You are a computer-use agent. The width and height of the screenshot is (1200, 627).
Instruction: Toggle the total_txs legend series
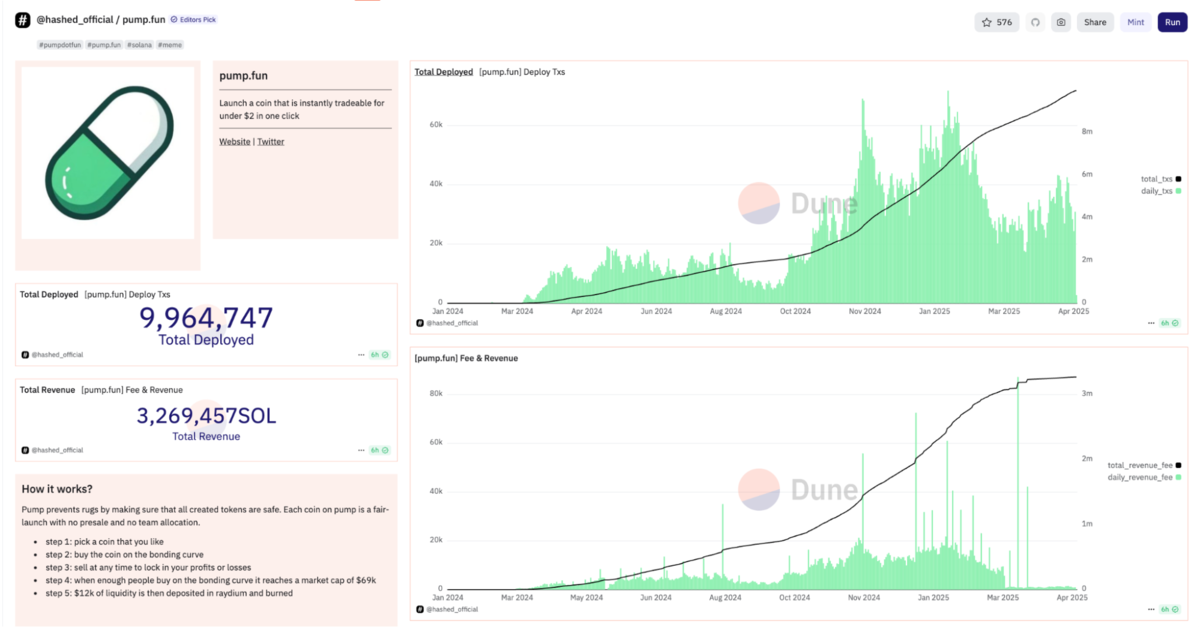coord(1161,179)
